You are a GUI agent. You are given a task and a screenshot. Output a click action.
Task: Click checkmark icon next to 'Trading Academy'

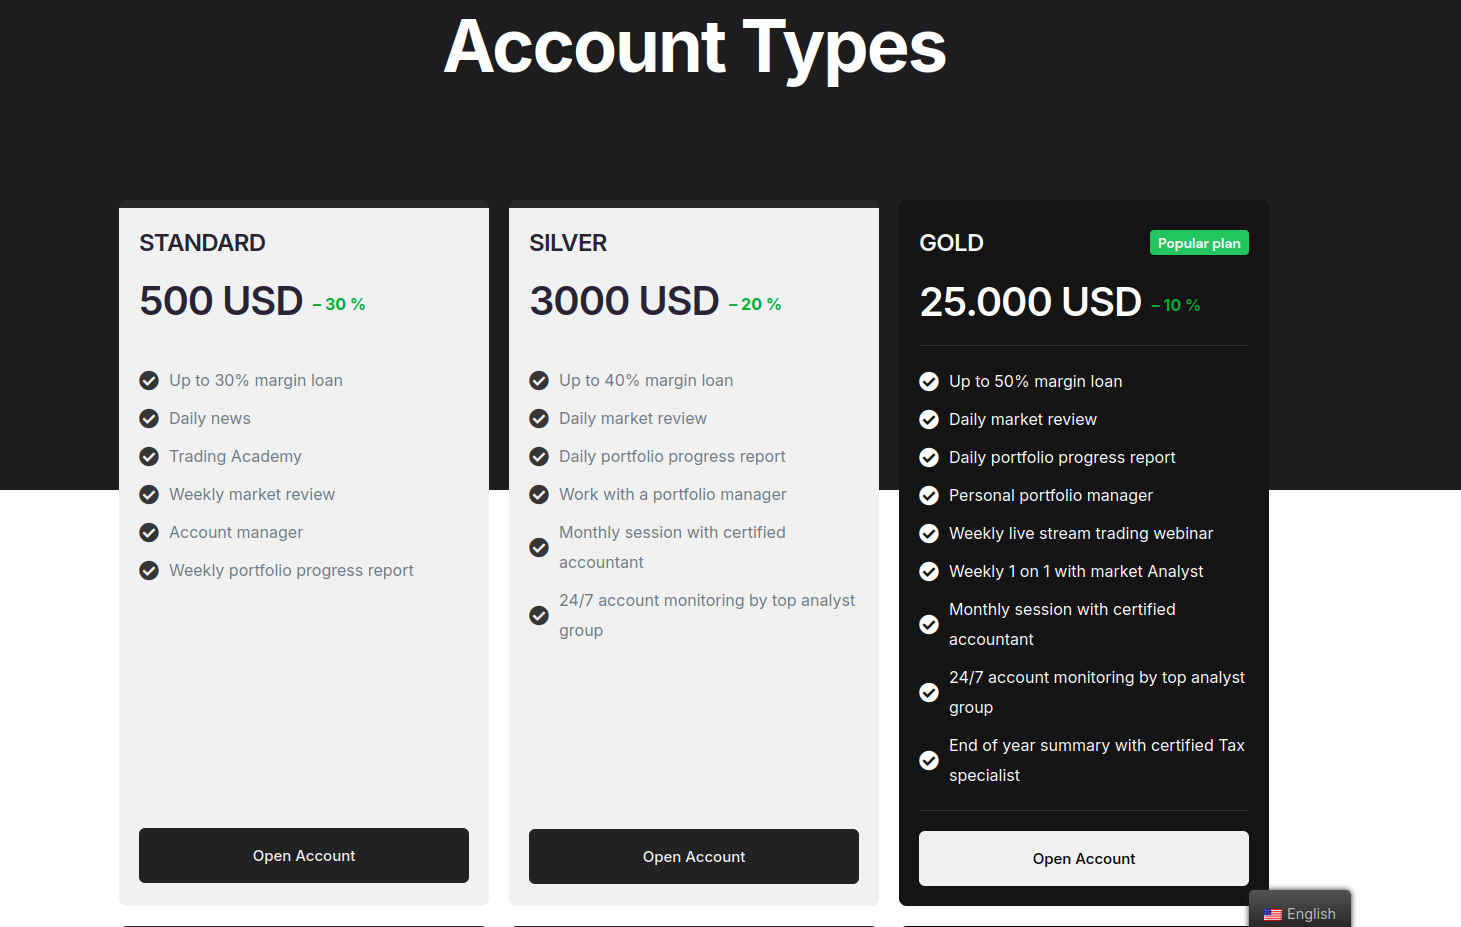(149, 457)
